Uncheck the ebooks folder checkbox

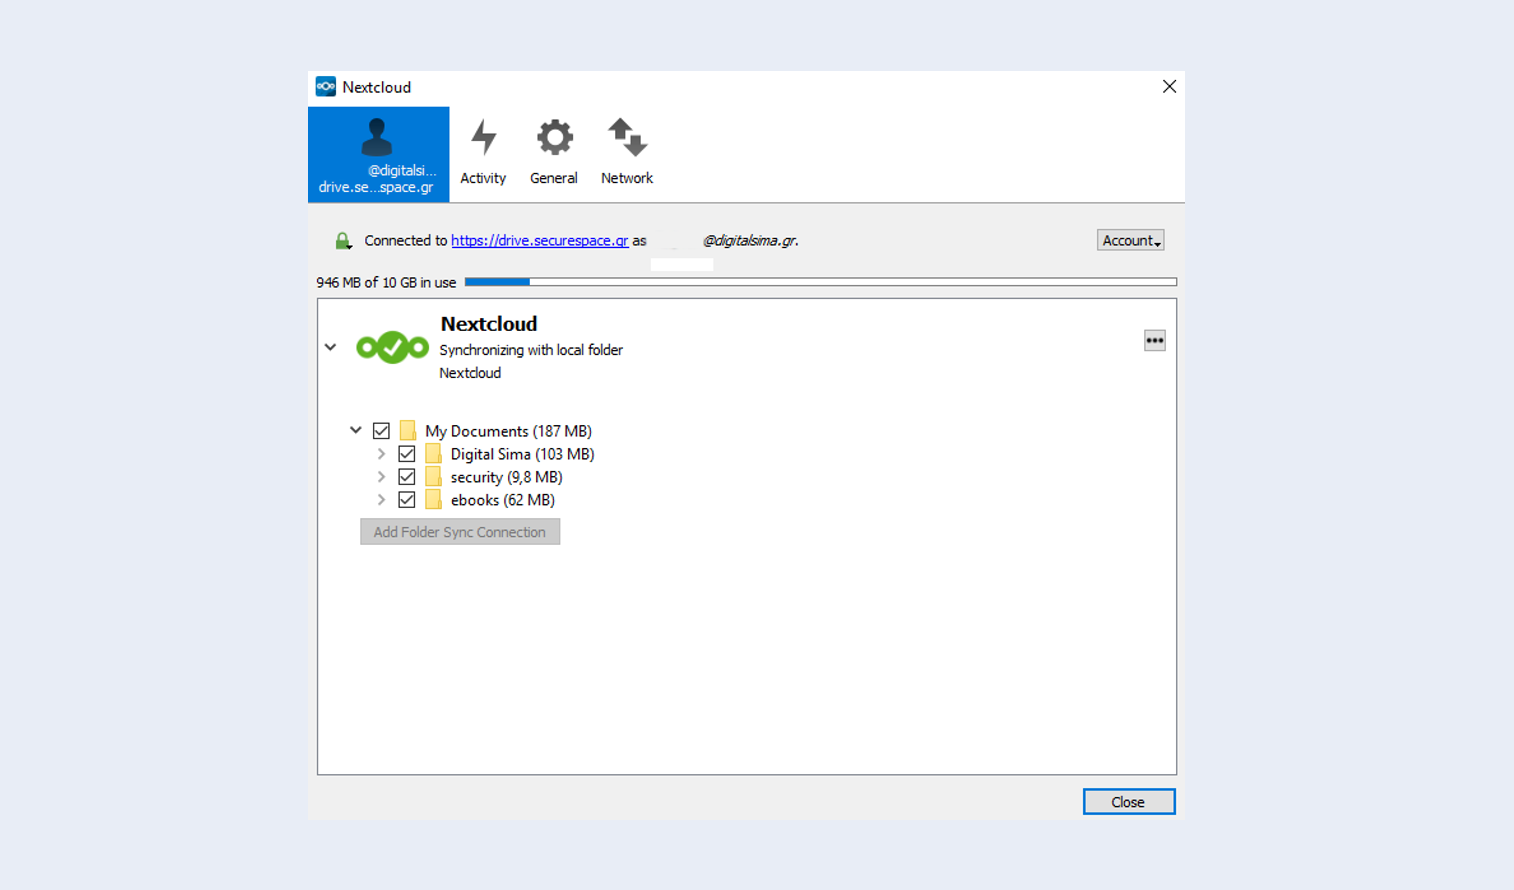tap(407, 500)
